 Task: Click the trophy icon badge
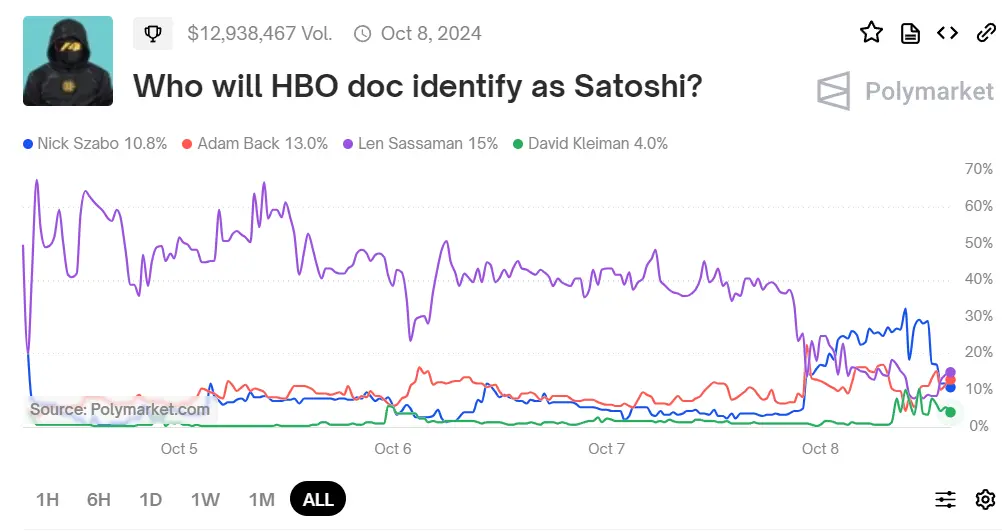(x=153, y=33)
